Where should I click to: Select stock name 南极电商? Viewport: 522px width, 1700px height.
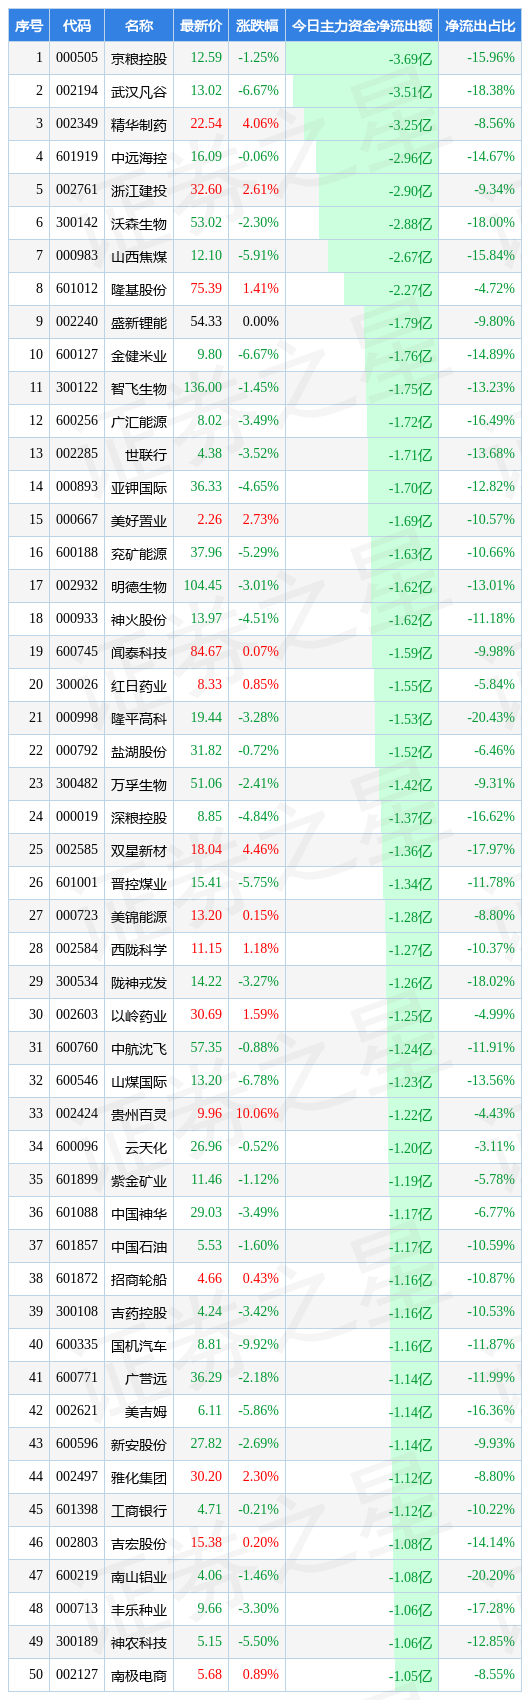coord(139,1675)
